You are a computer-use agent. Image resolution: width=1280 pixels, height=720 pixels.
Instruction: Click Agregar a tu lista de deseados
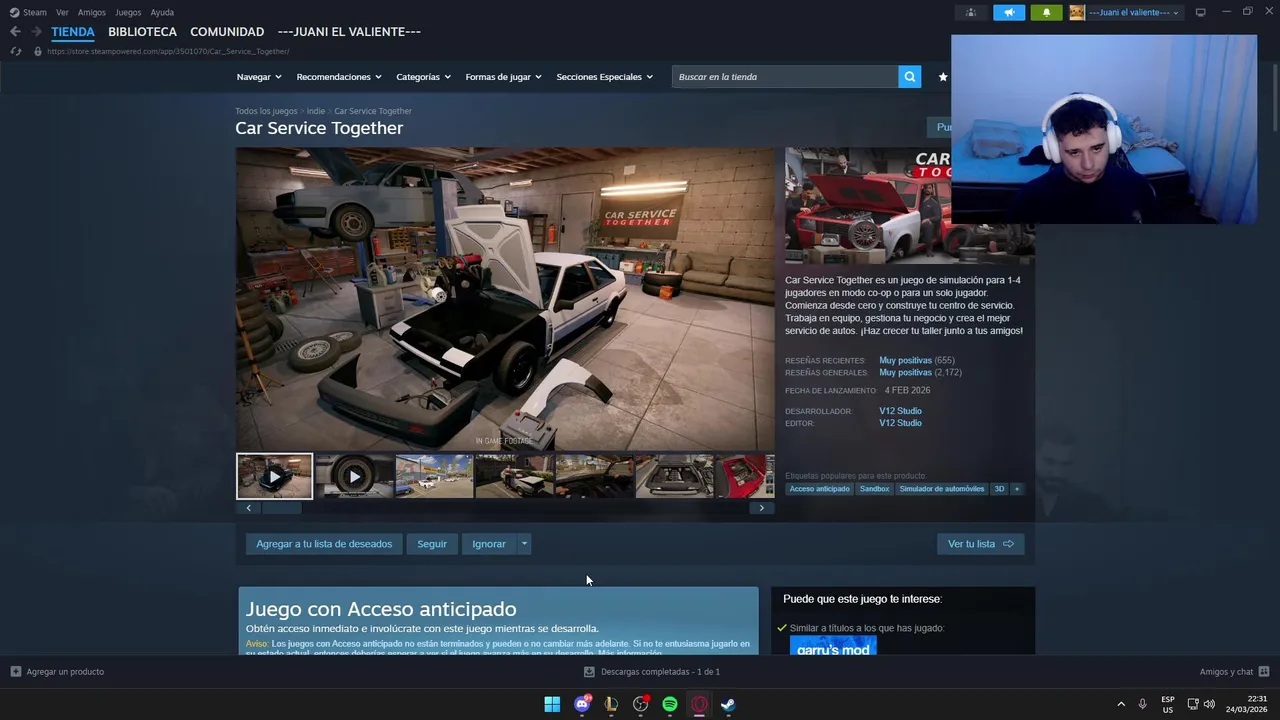[324, 544]
